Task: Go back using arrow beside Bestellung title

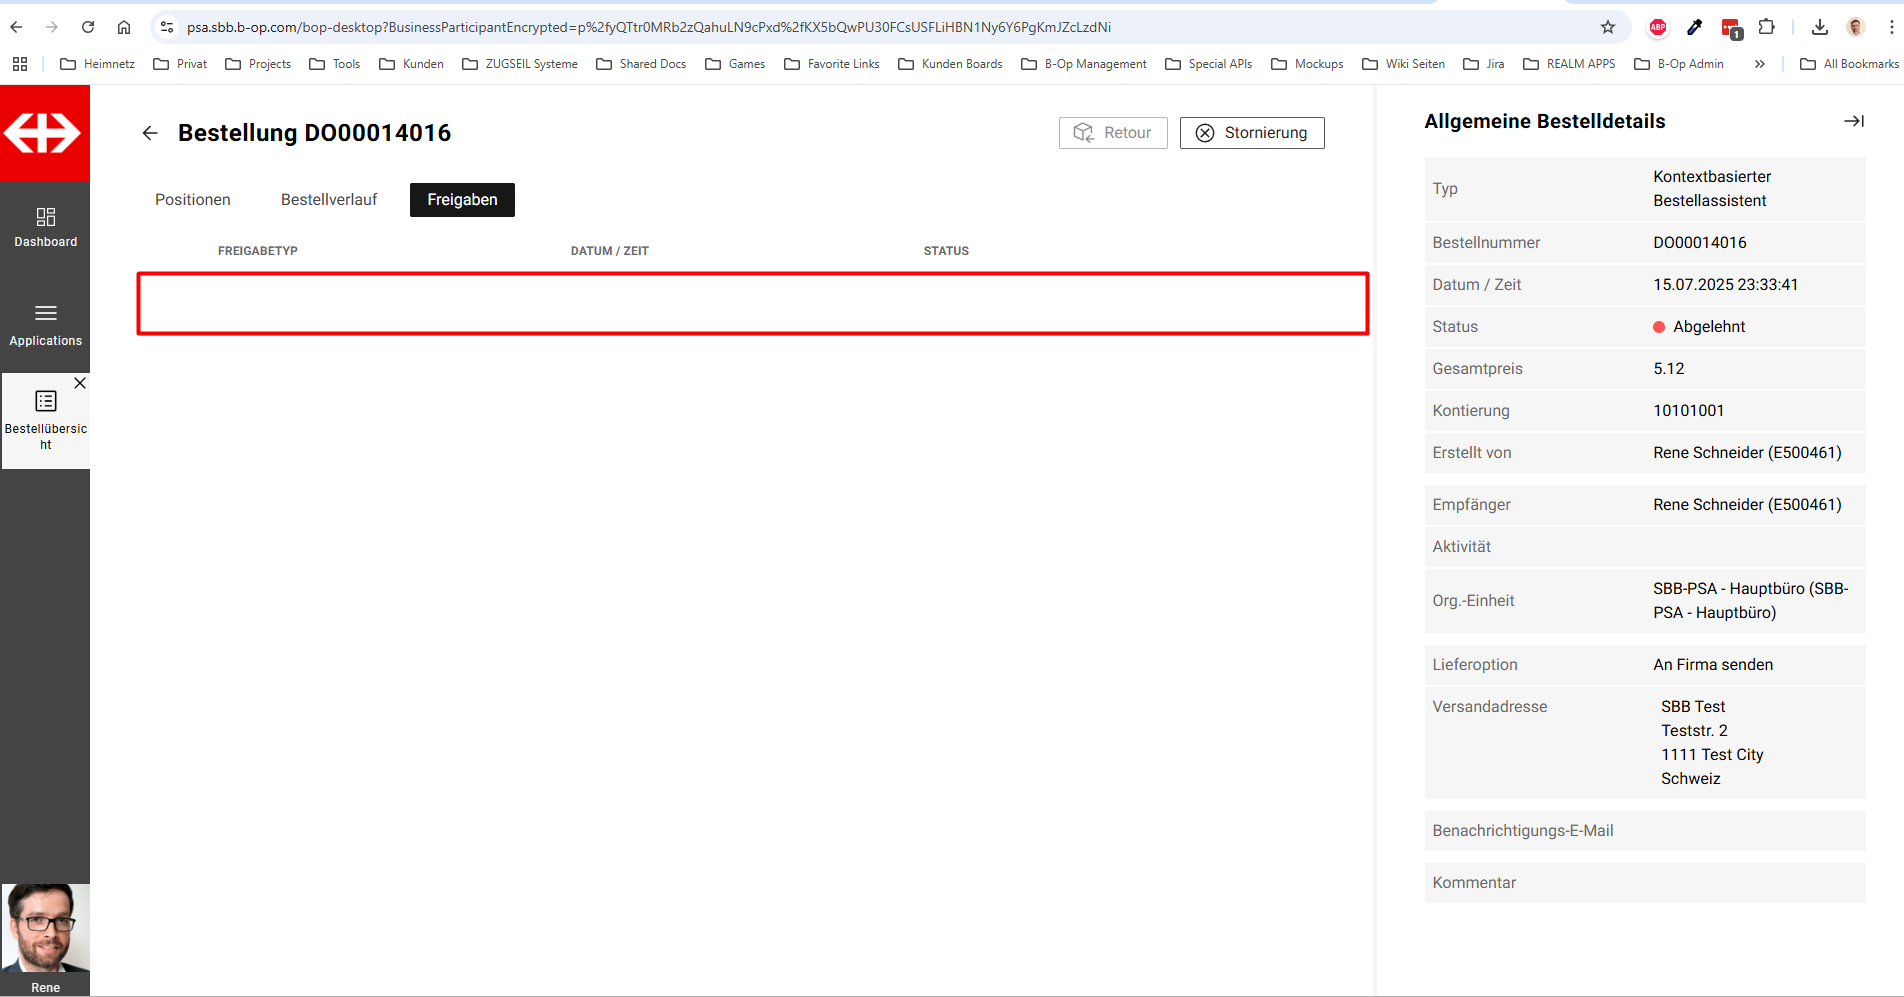Action: coord(150,133)
